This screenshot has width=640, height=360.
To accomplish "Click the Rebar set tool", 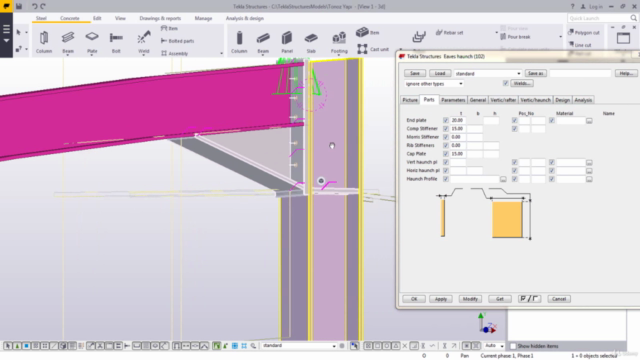I will pyautogui.click(x=449, y=33).
